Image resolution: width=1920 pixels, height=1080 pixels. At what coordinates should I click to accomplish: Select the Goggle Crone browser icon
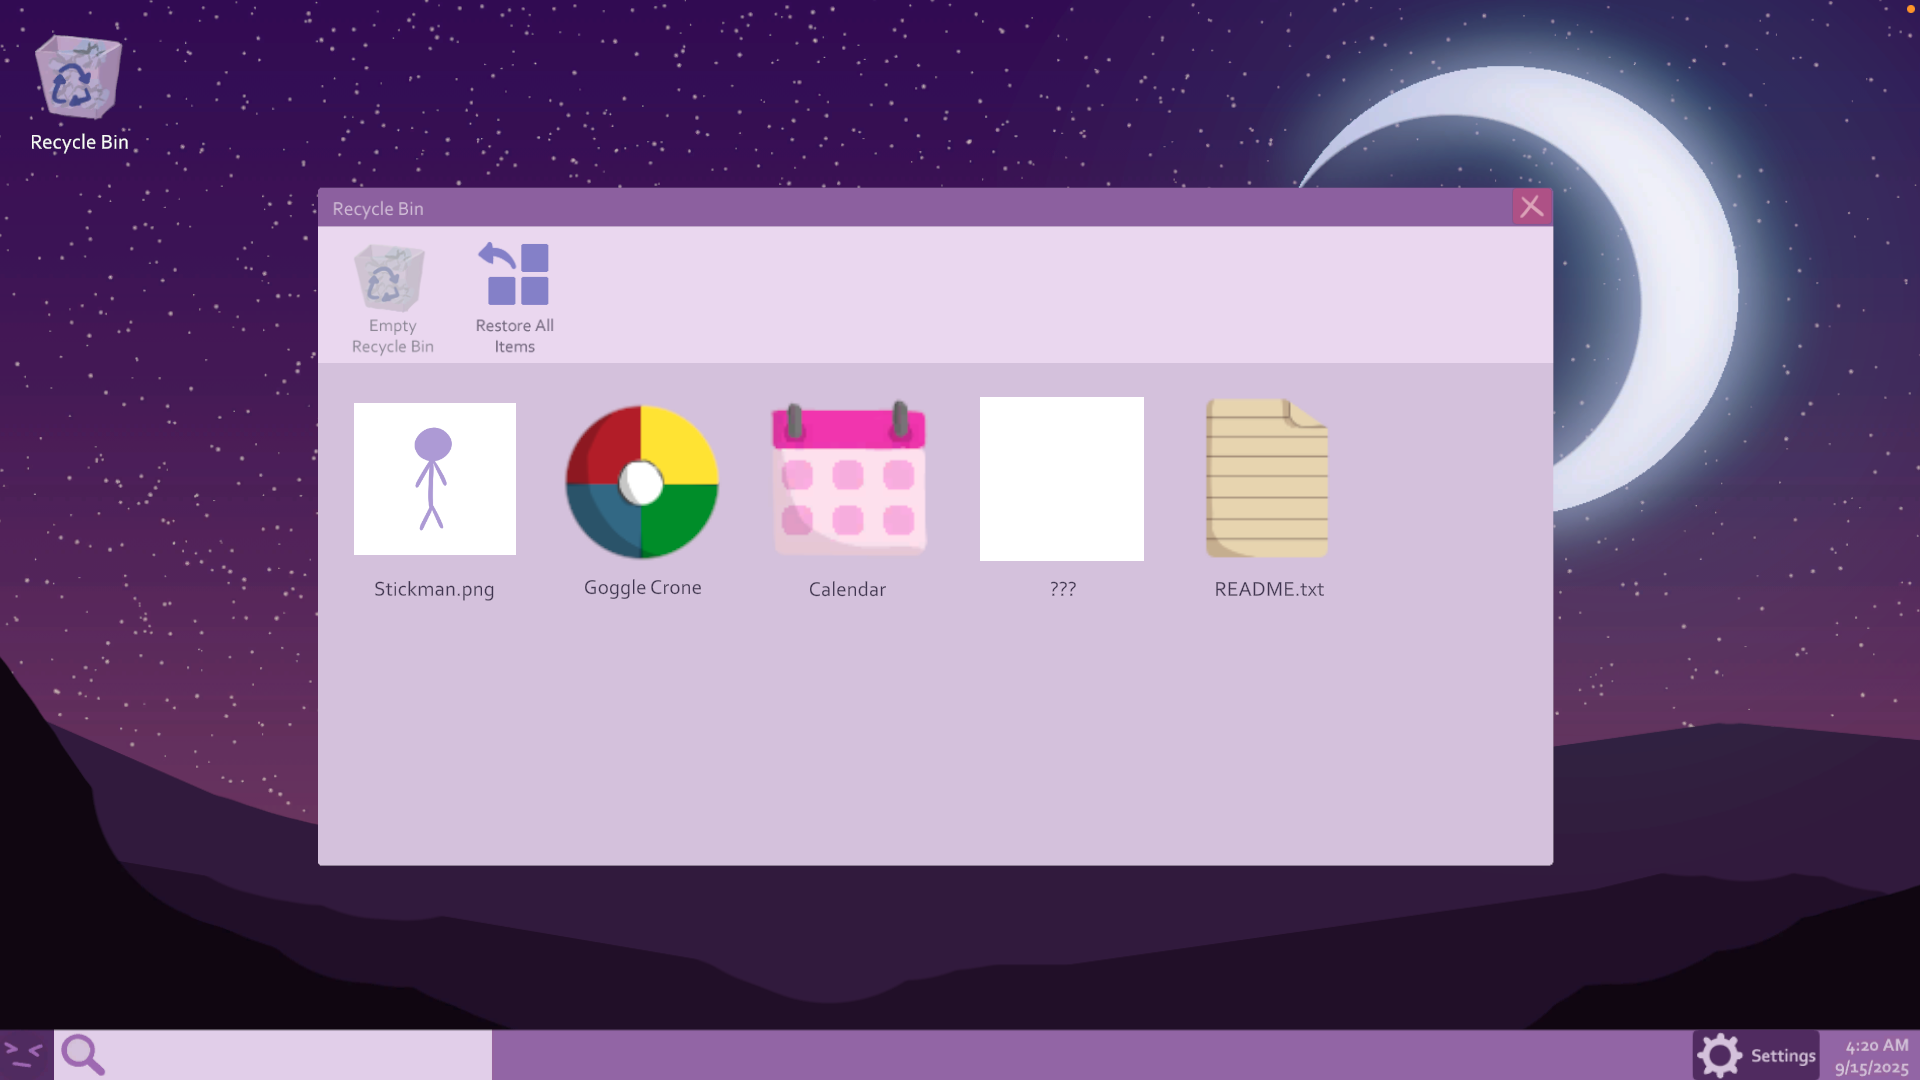pyautogui.click(x=642, y=482)
